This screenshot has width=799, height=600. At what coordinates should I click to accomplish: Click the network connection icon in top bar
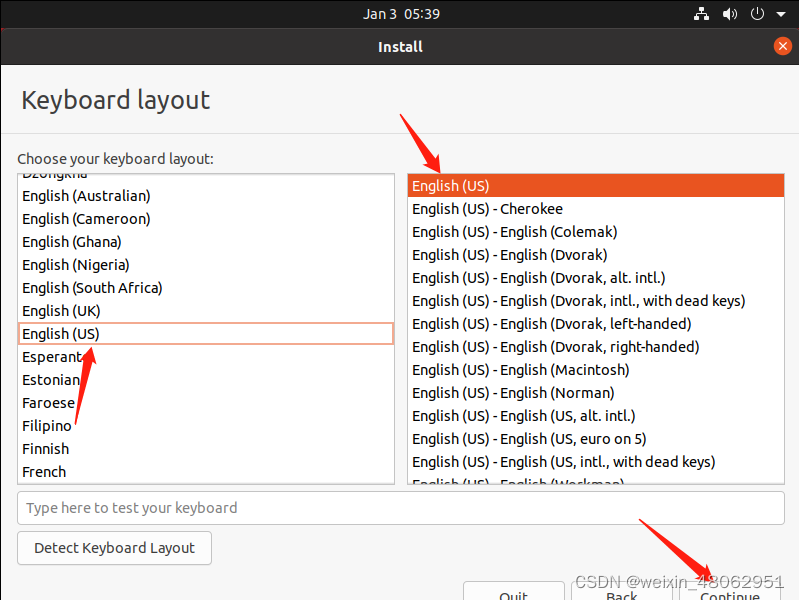click(x=701, y=14)
